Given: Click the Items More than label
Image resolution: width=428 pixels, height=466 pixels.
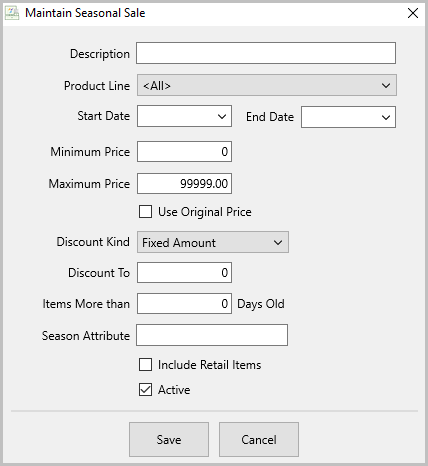Looking at the screenshot, I should pos(86,304).
